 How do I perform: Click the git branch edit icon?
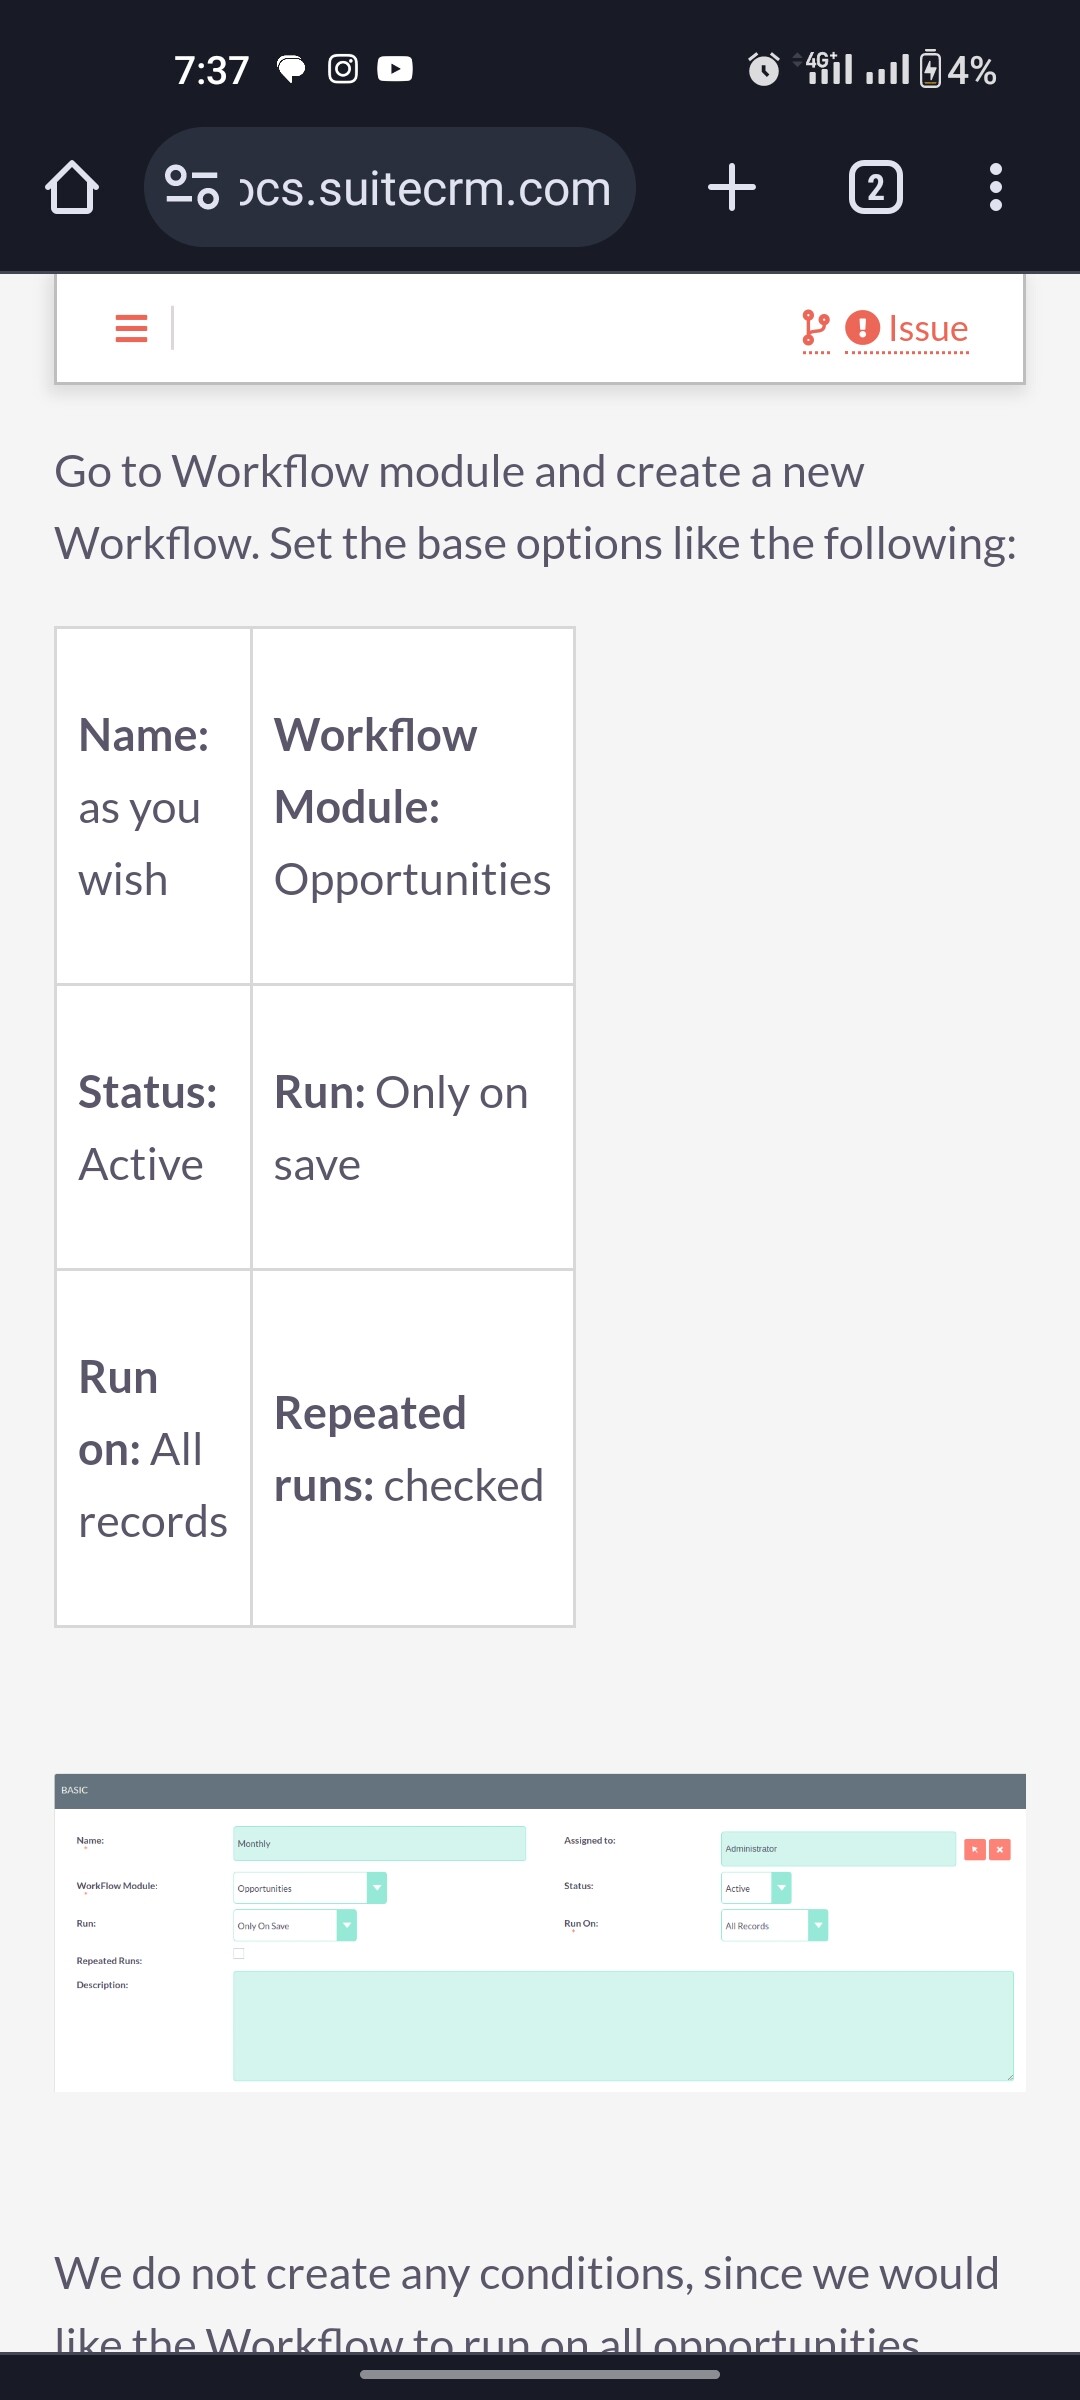pos(816,328)
